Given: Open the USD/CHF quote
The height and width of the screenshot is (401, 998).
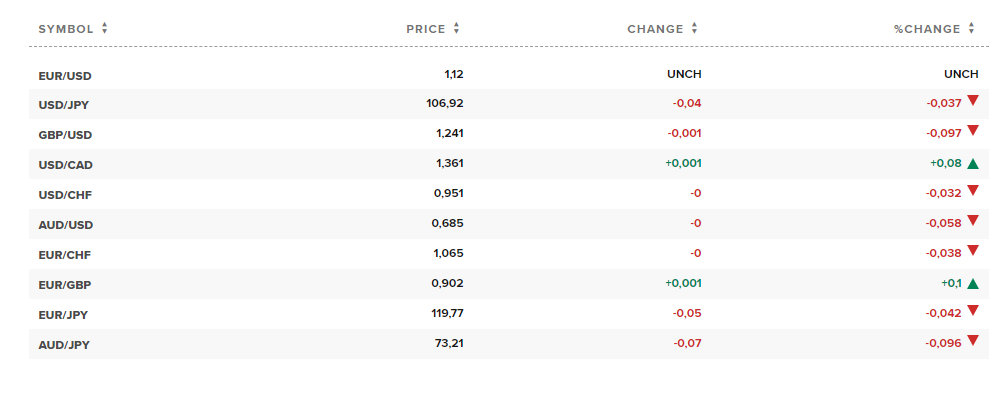Looking at the screenshot, I should pos(65,195).
